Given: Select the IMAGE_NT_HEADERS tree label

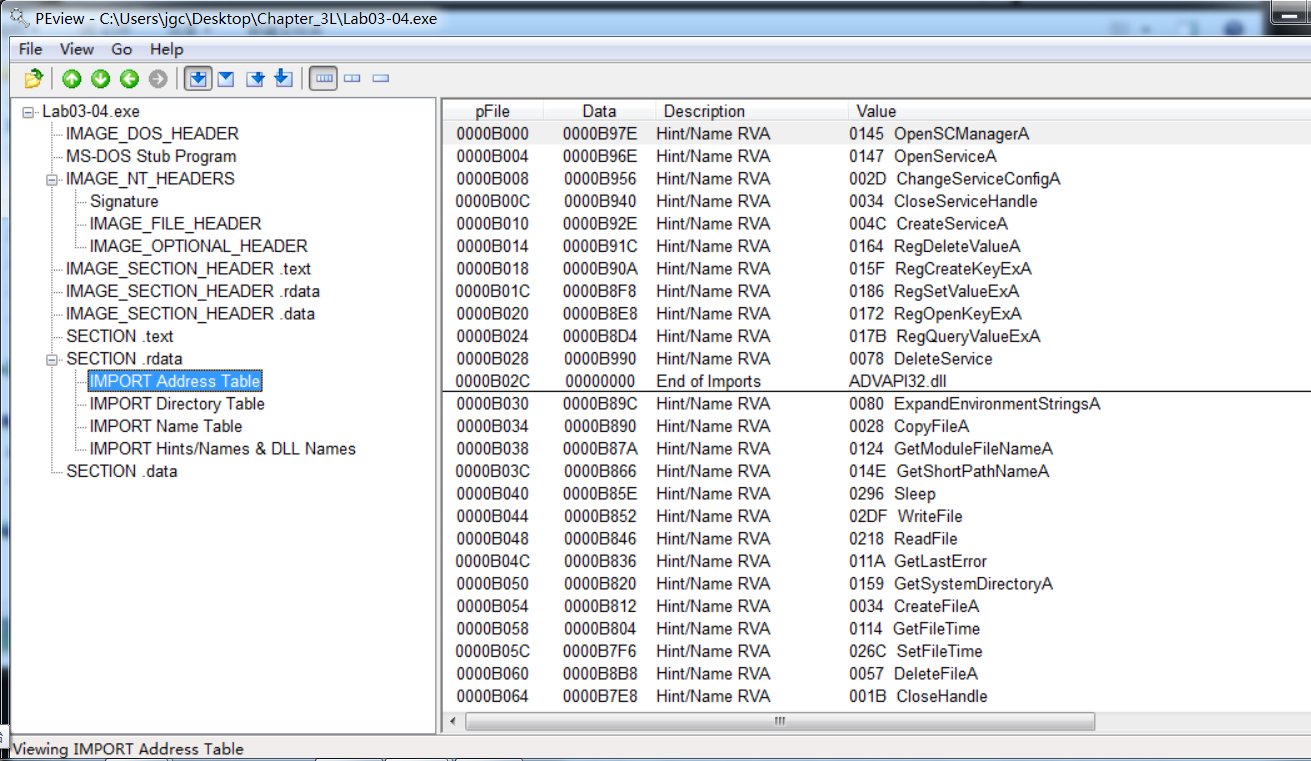Looking at the screenshot, I should pyautogui.click(x=150, y=179).
